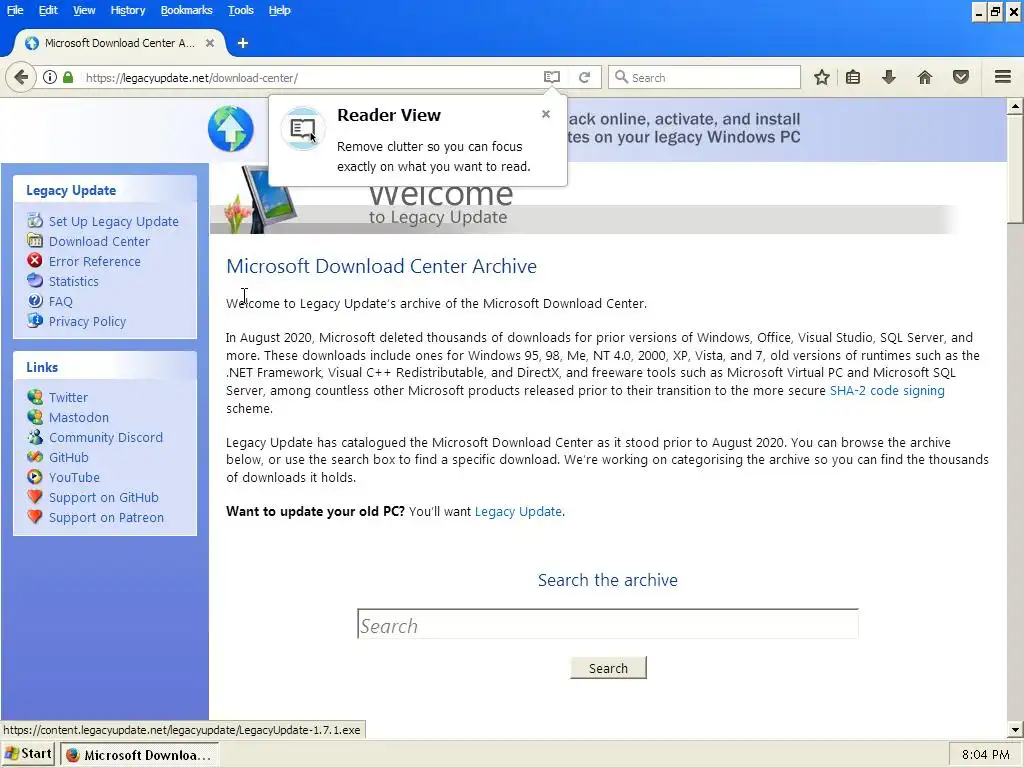Open the Downloads arrow icon
The width and height of the screenshot is (1024, 768).
[889, 77]
